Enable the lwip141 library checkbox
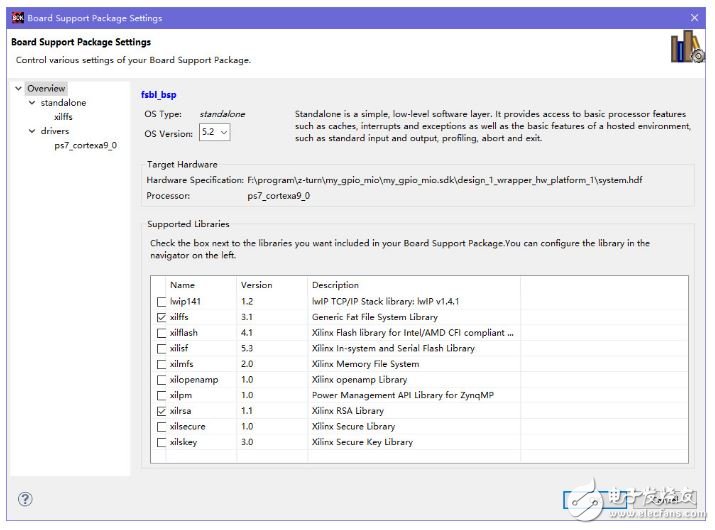715x530 pixels. 161,301
